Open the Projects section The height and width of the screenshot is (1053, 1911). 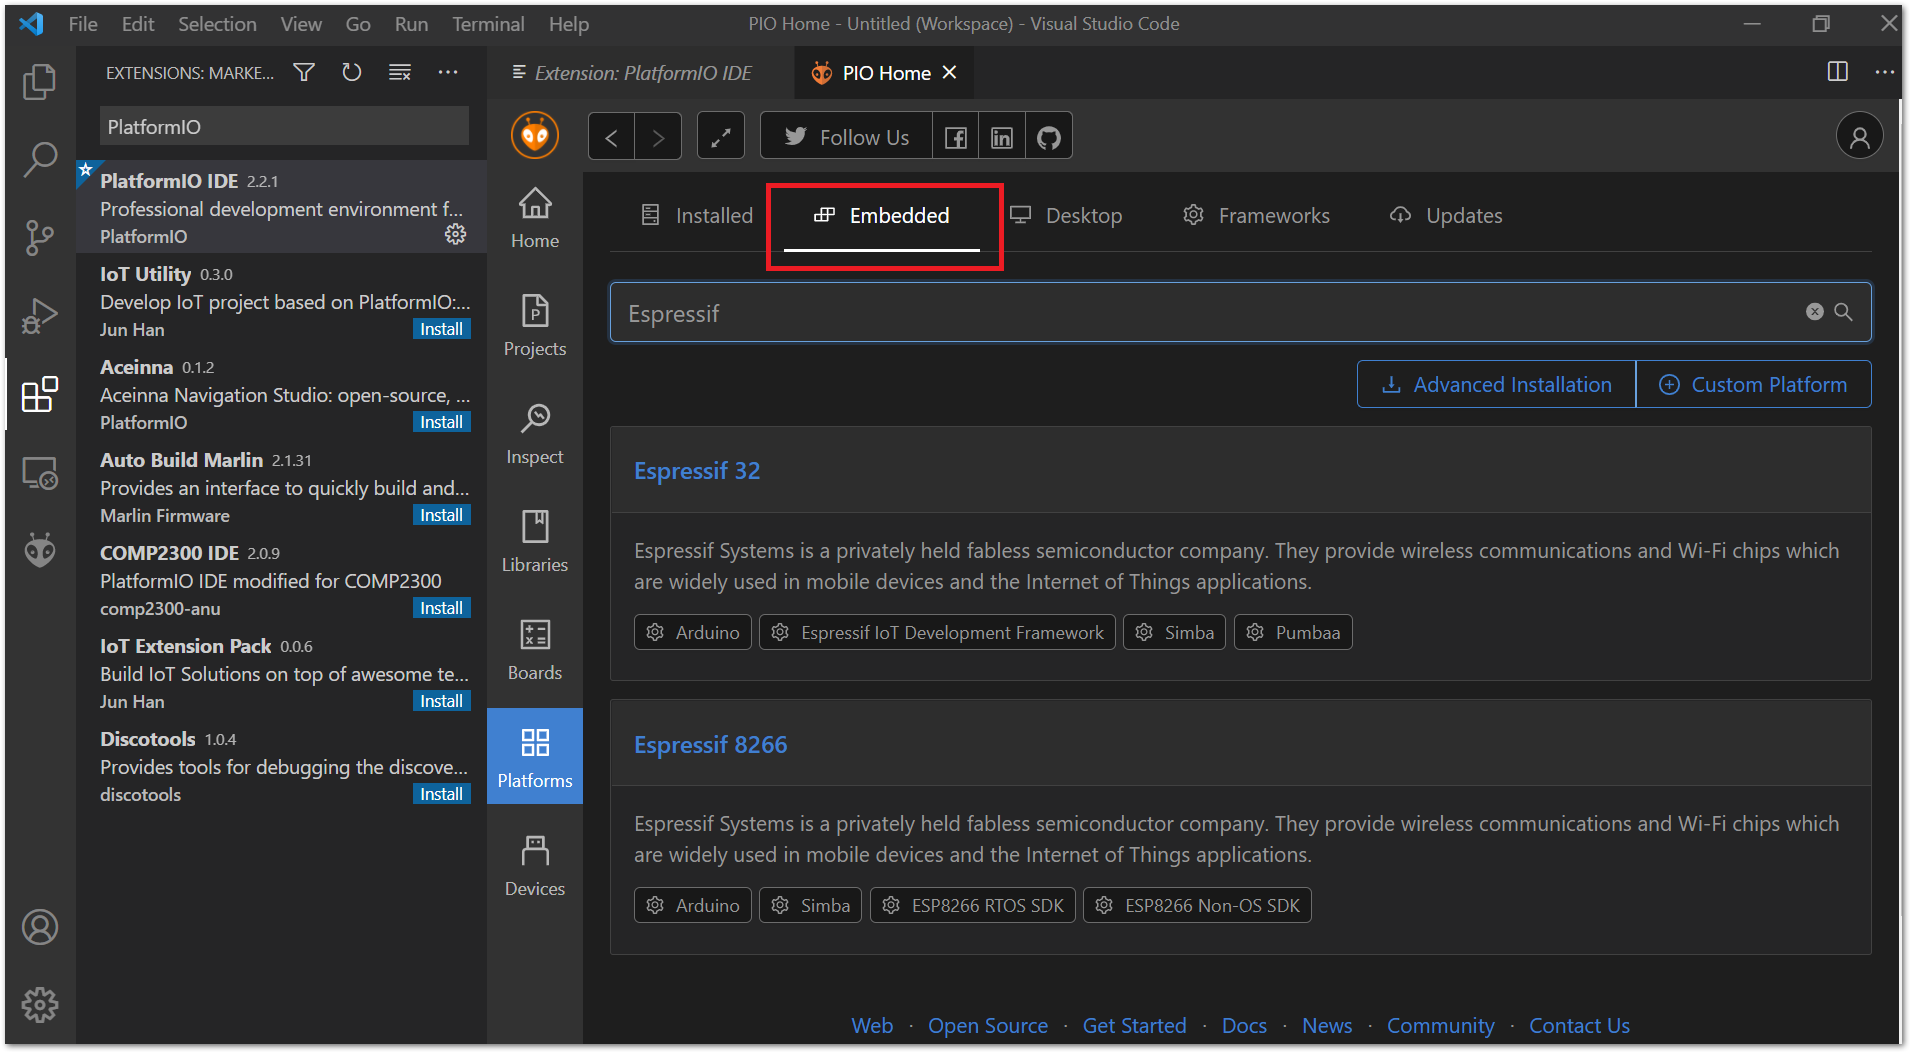535,326
